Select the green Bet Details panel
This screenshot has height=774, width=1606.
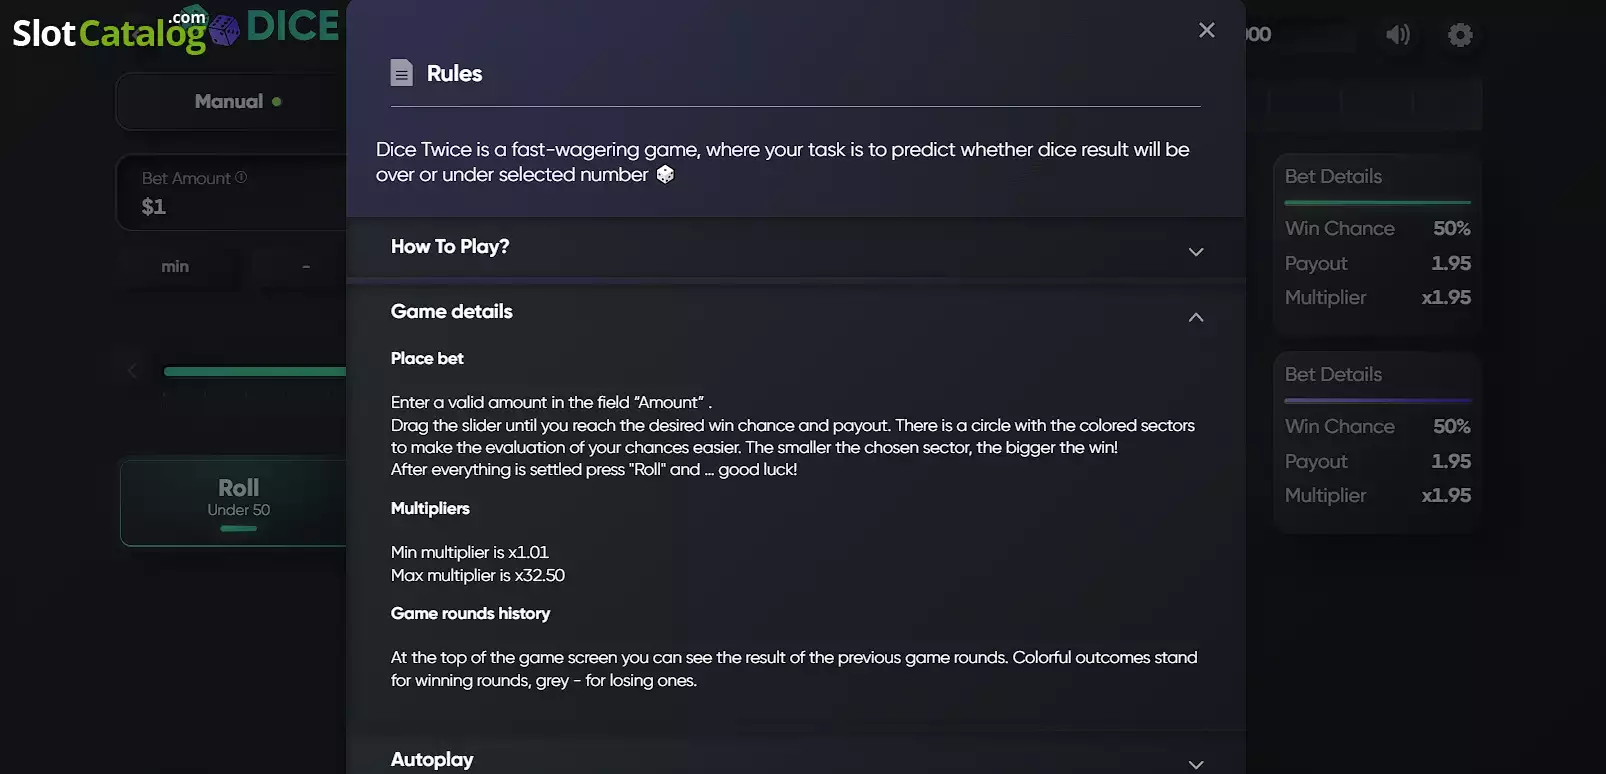tap(1377, 244)
